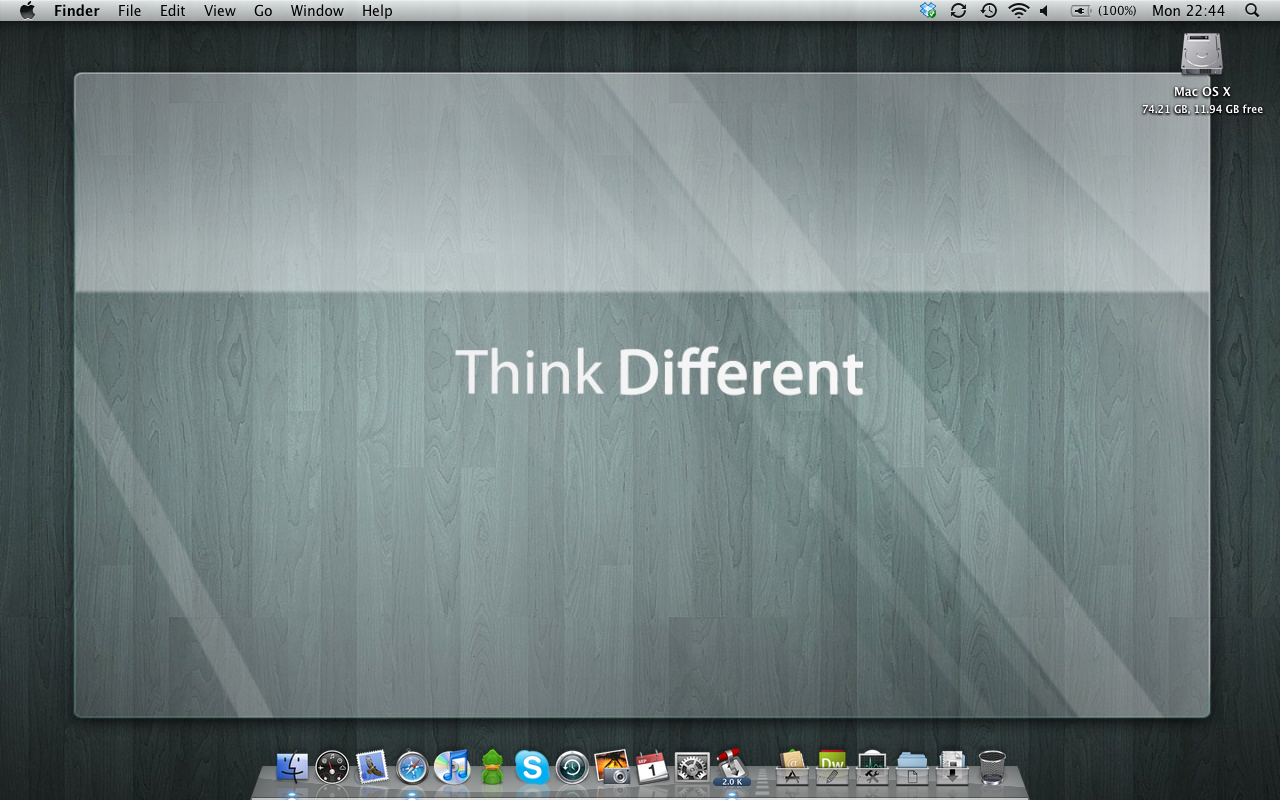1280x800 pixels.
Task: Launch Safari from the dock
Action: point(412,768)
